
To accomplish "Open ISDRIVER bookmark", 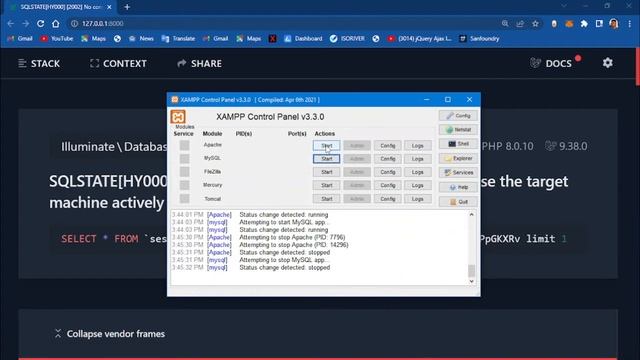I will tap(347, 39).
